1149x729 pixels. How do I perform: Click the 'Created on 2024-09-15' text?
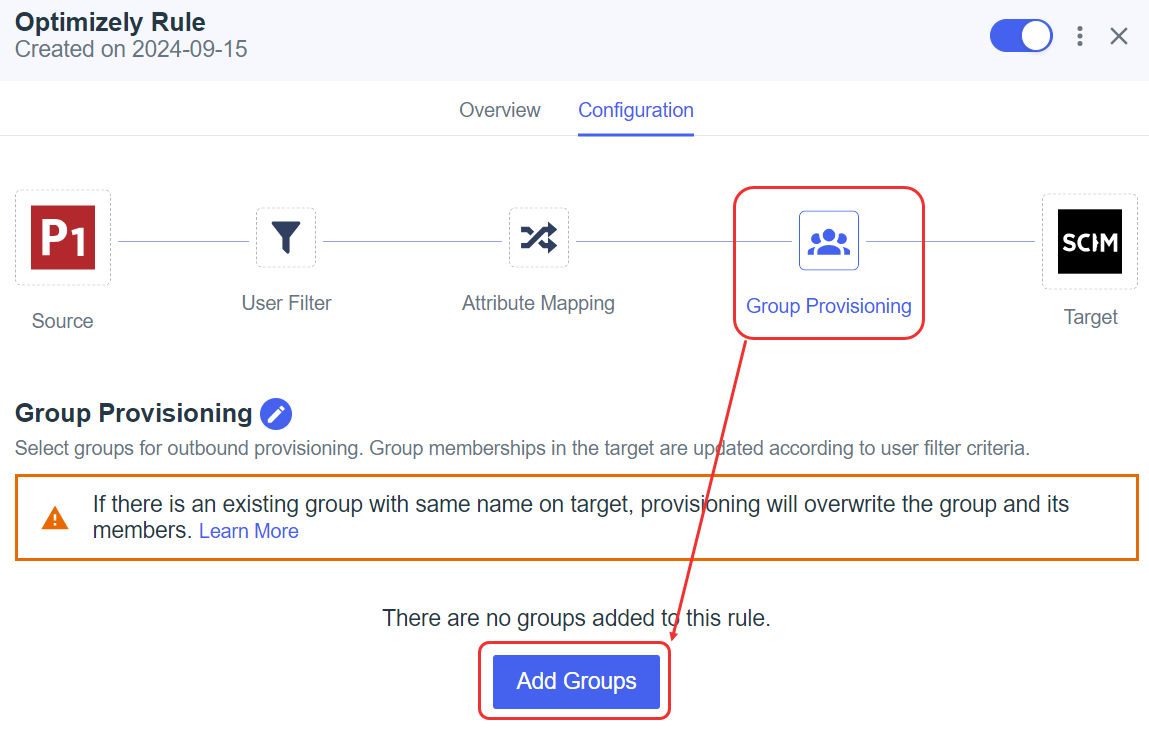click(x=131, y=49)
